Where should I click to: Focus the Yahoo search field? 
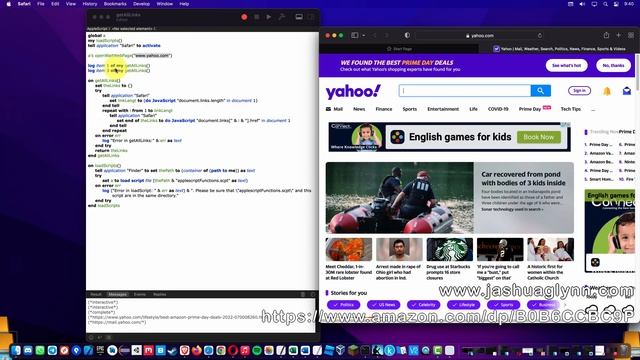(464, 91)
